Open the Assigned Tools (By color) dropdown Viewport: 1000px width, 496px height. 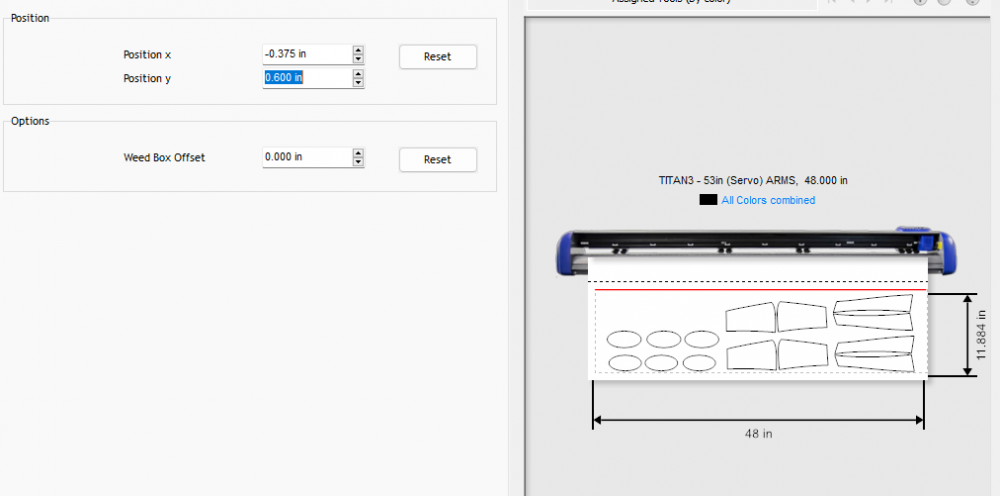click(670, 3)
